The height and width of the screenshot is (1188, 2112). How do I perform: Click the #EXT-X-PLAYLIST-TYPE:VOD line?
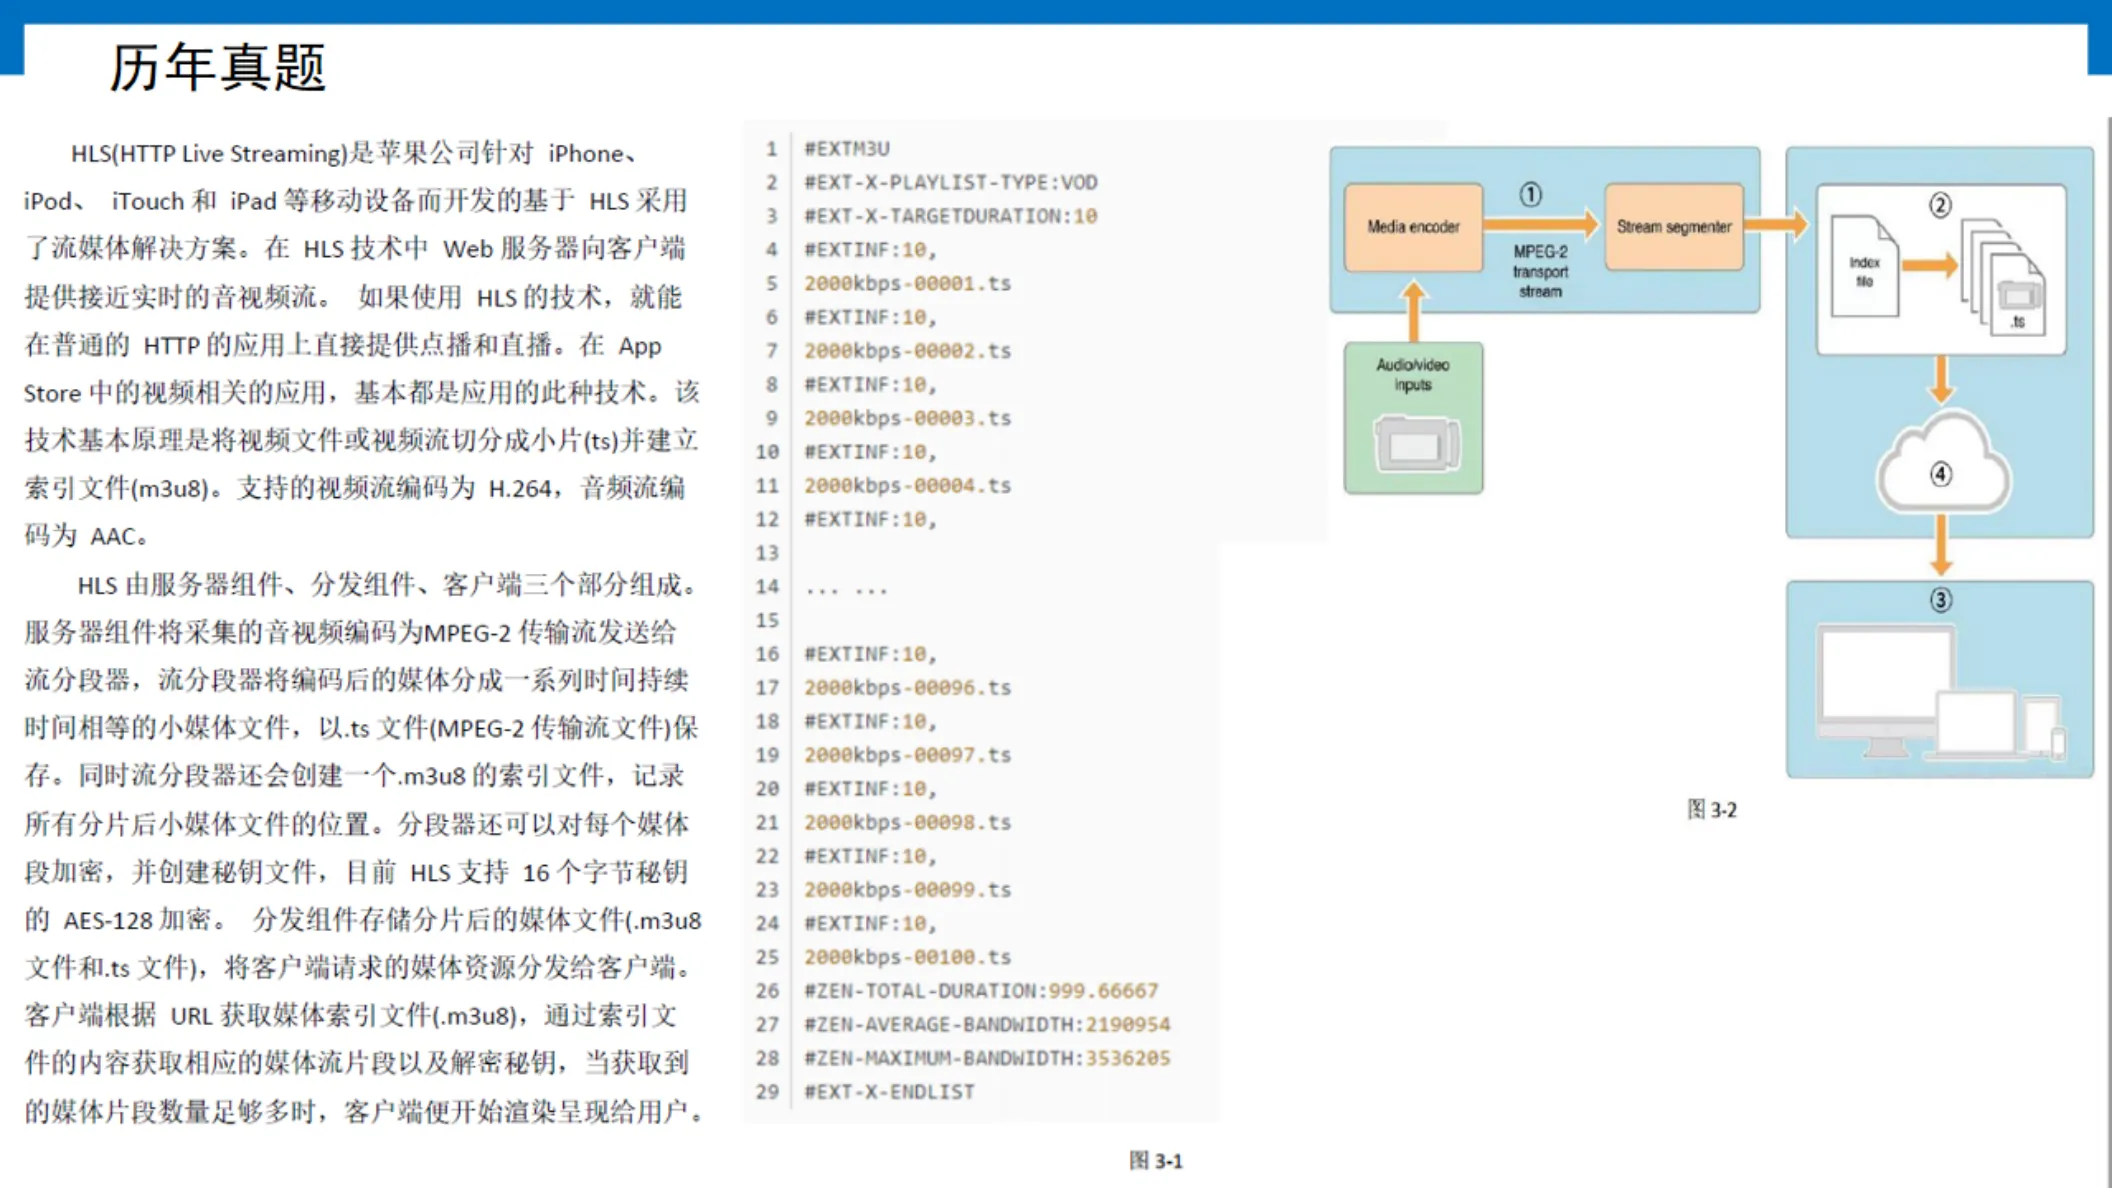(x=951, y=182)
